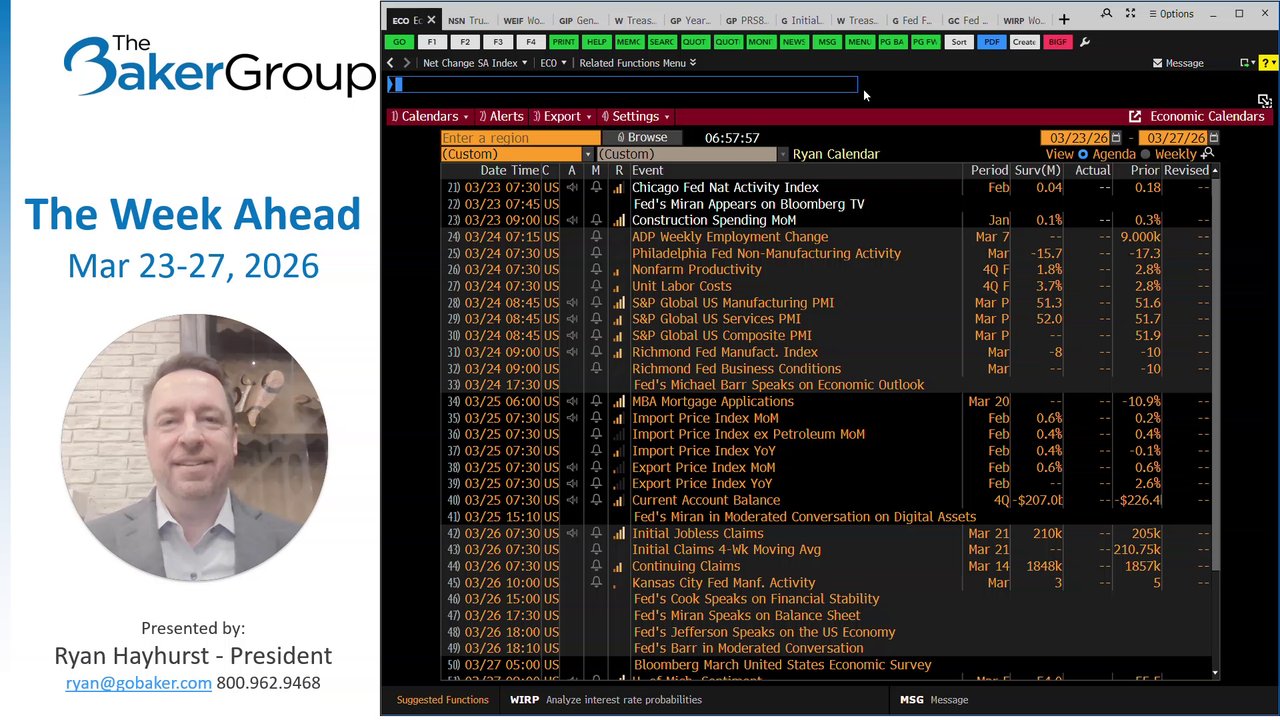Click speaker icon for S&P Manufacturing PMI row
Image resolution: width=1280 pixels, height=720 pixels.
(572, 303)
